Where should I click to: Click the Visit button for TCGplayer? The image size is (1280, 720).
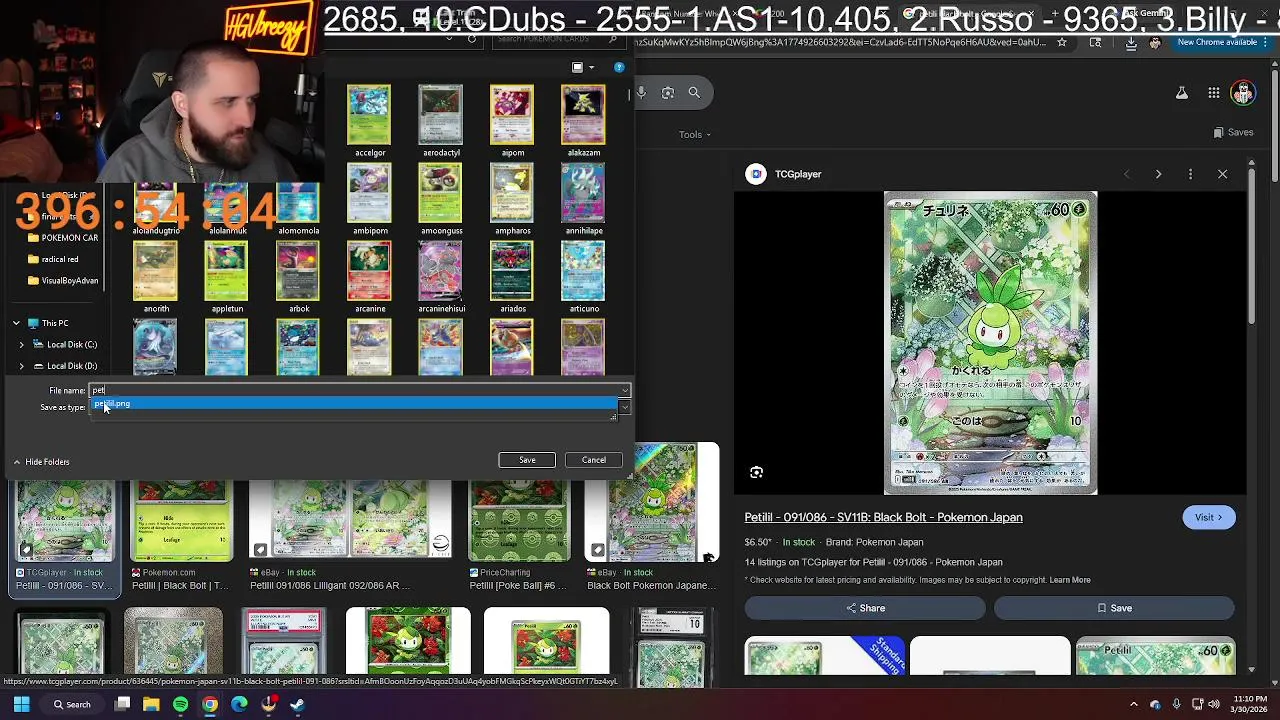(x=1208, y=517)
